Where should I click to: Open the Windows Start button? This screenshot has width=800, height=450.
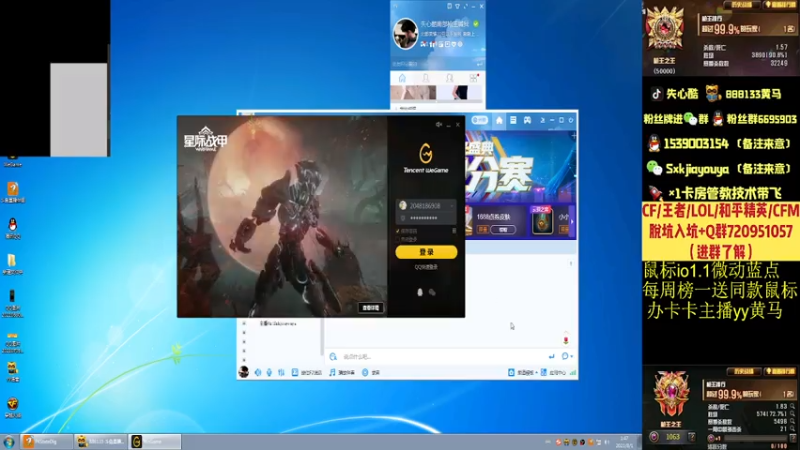(x=9, y=441)
